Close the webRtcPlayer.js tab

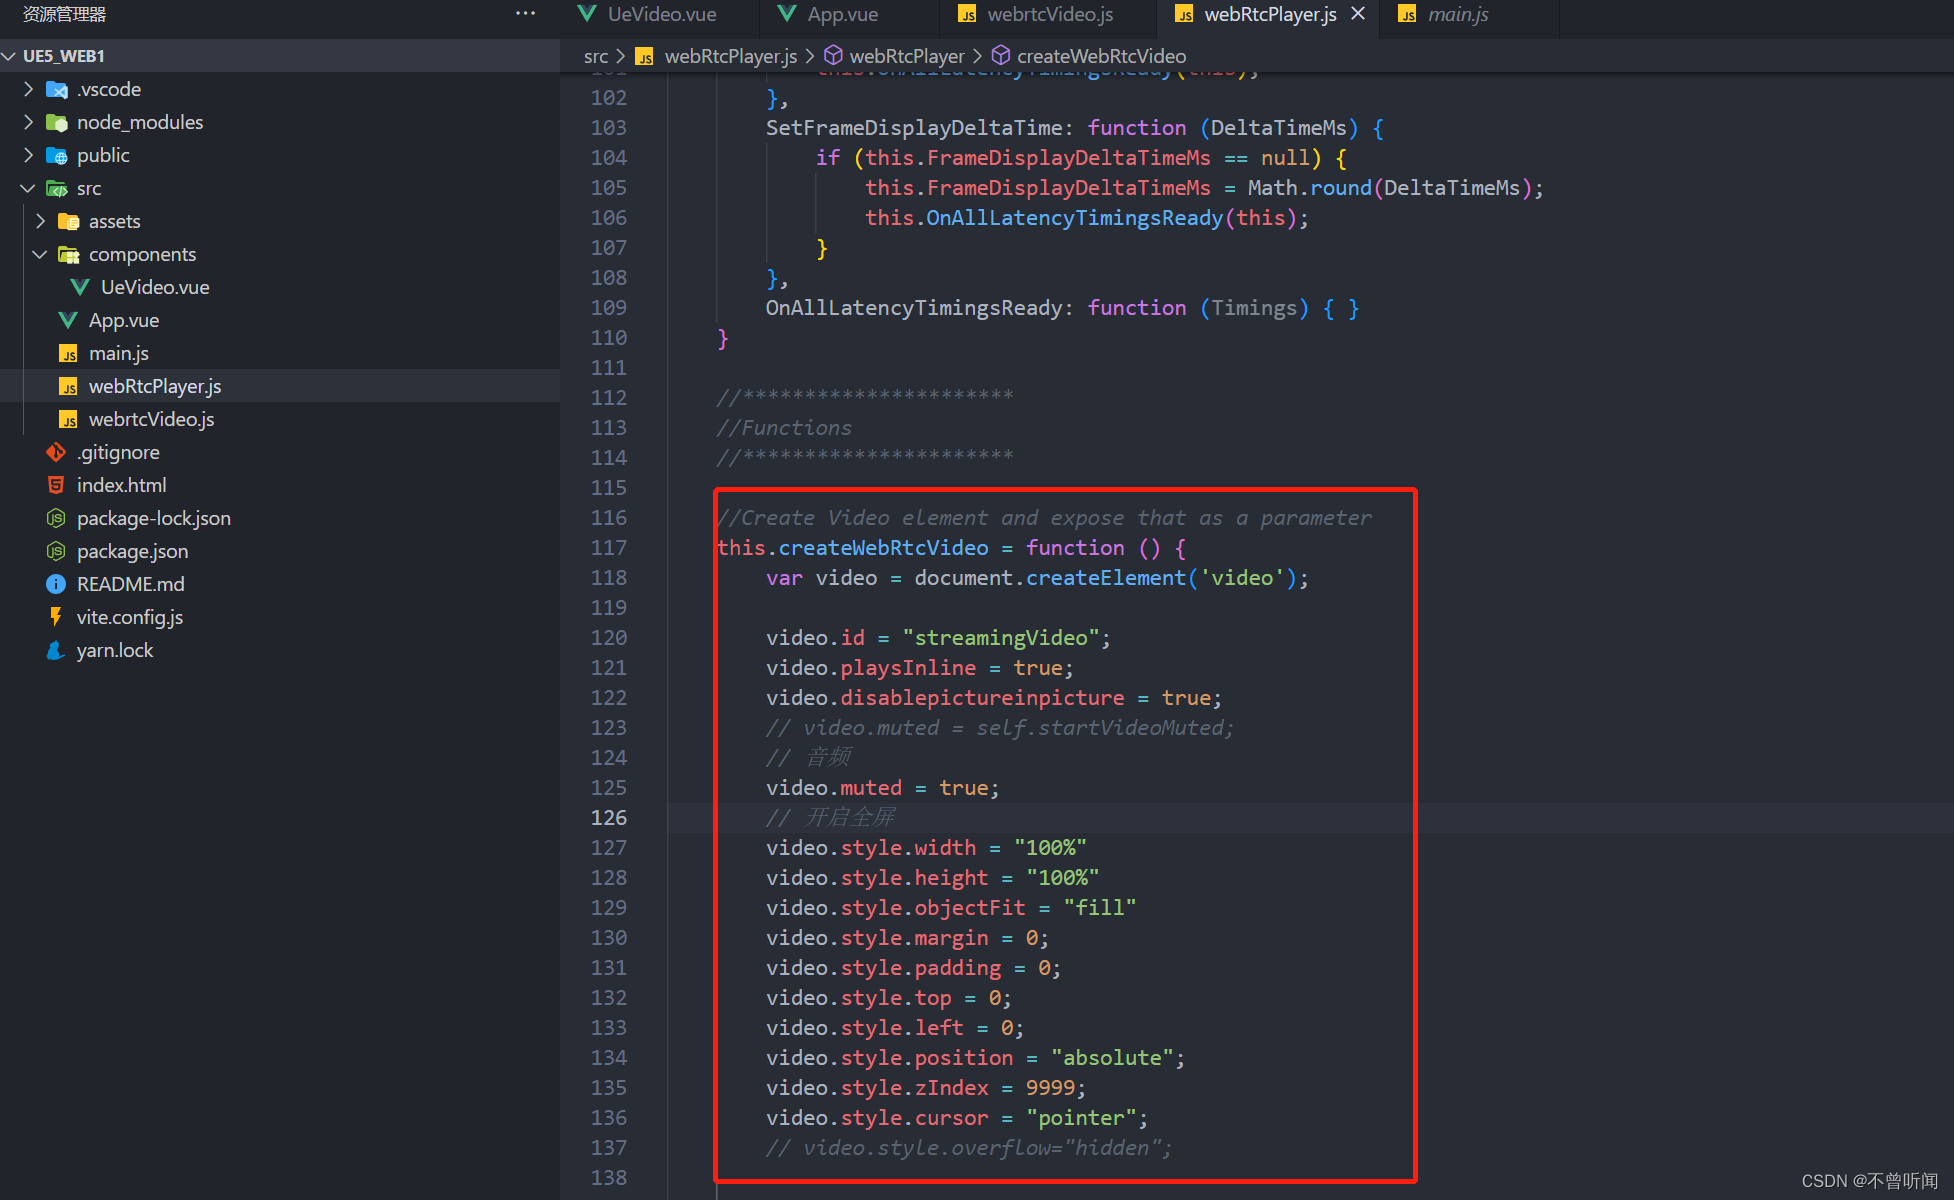(x=1358, y=14)
